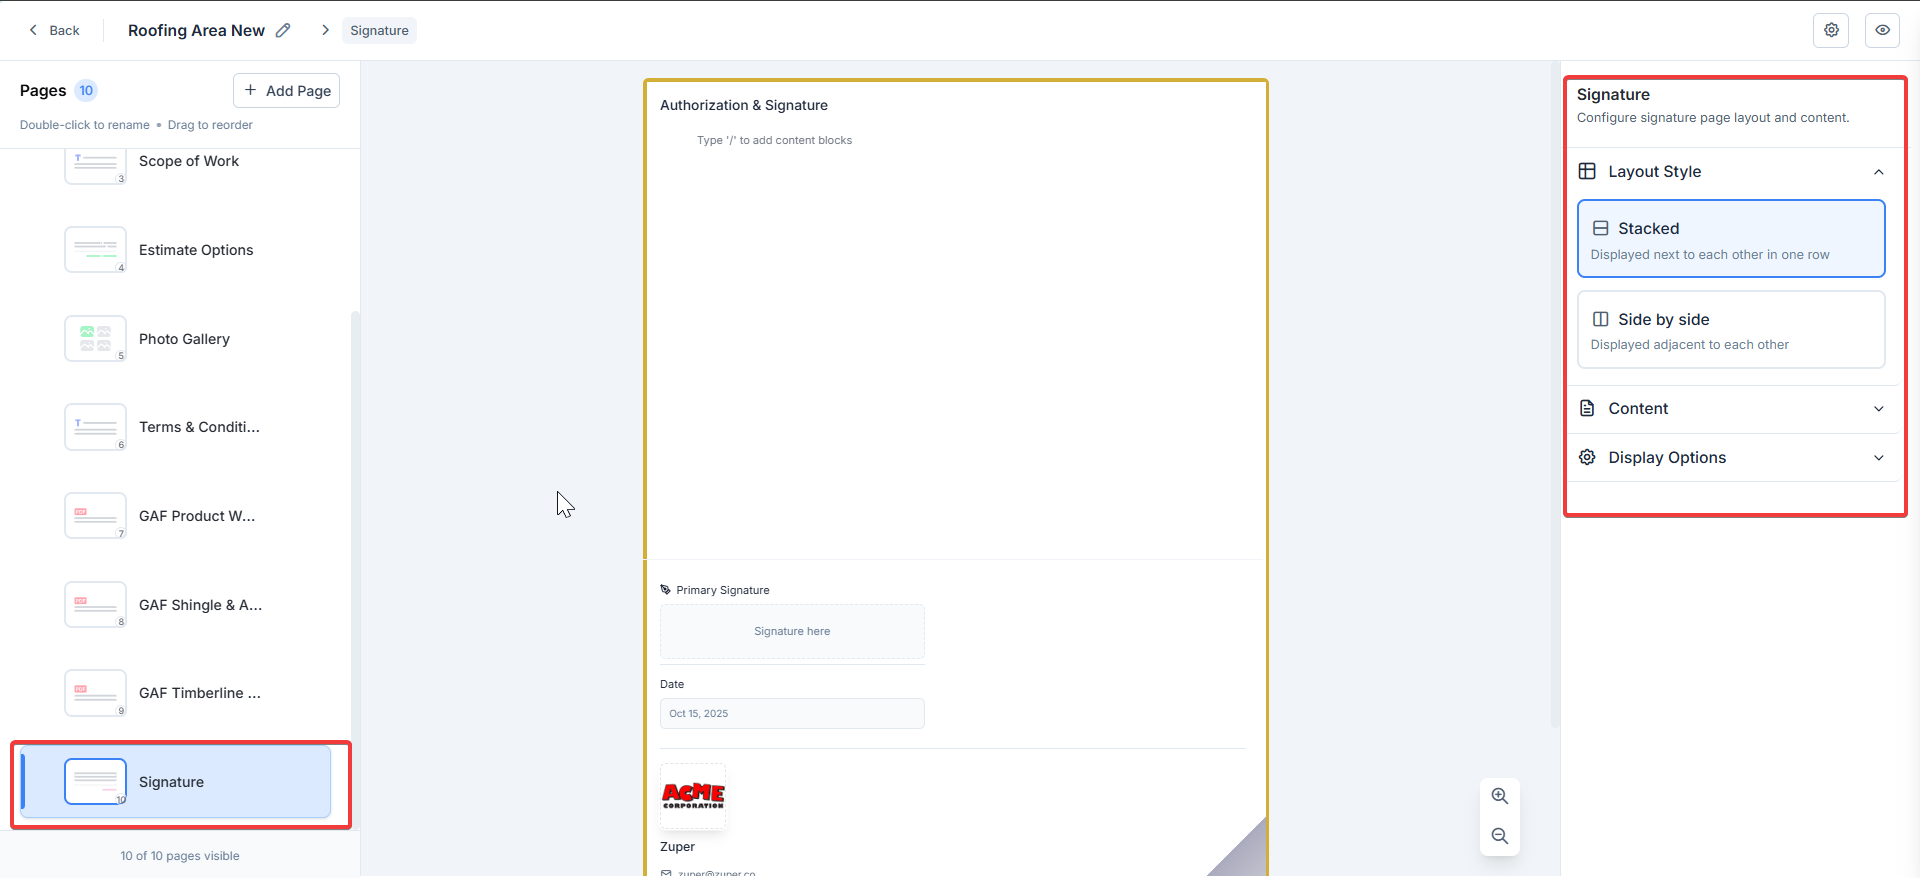
Task: Select the Signature breadcrumb chip
Action: tap(379, 30)
